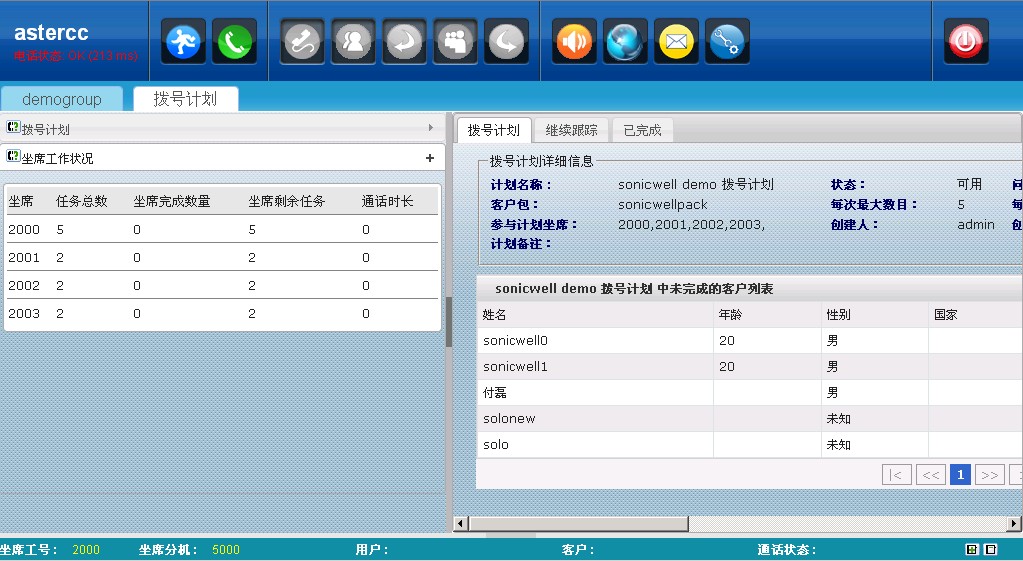
Task: Expand the 拨号计划 accordion panel arrow
Action: pyautogui.click(x=430, y=128)
